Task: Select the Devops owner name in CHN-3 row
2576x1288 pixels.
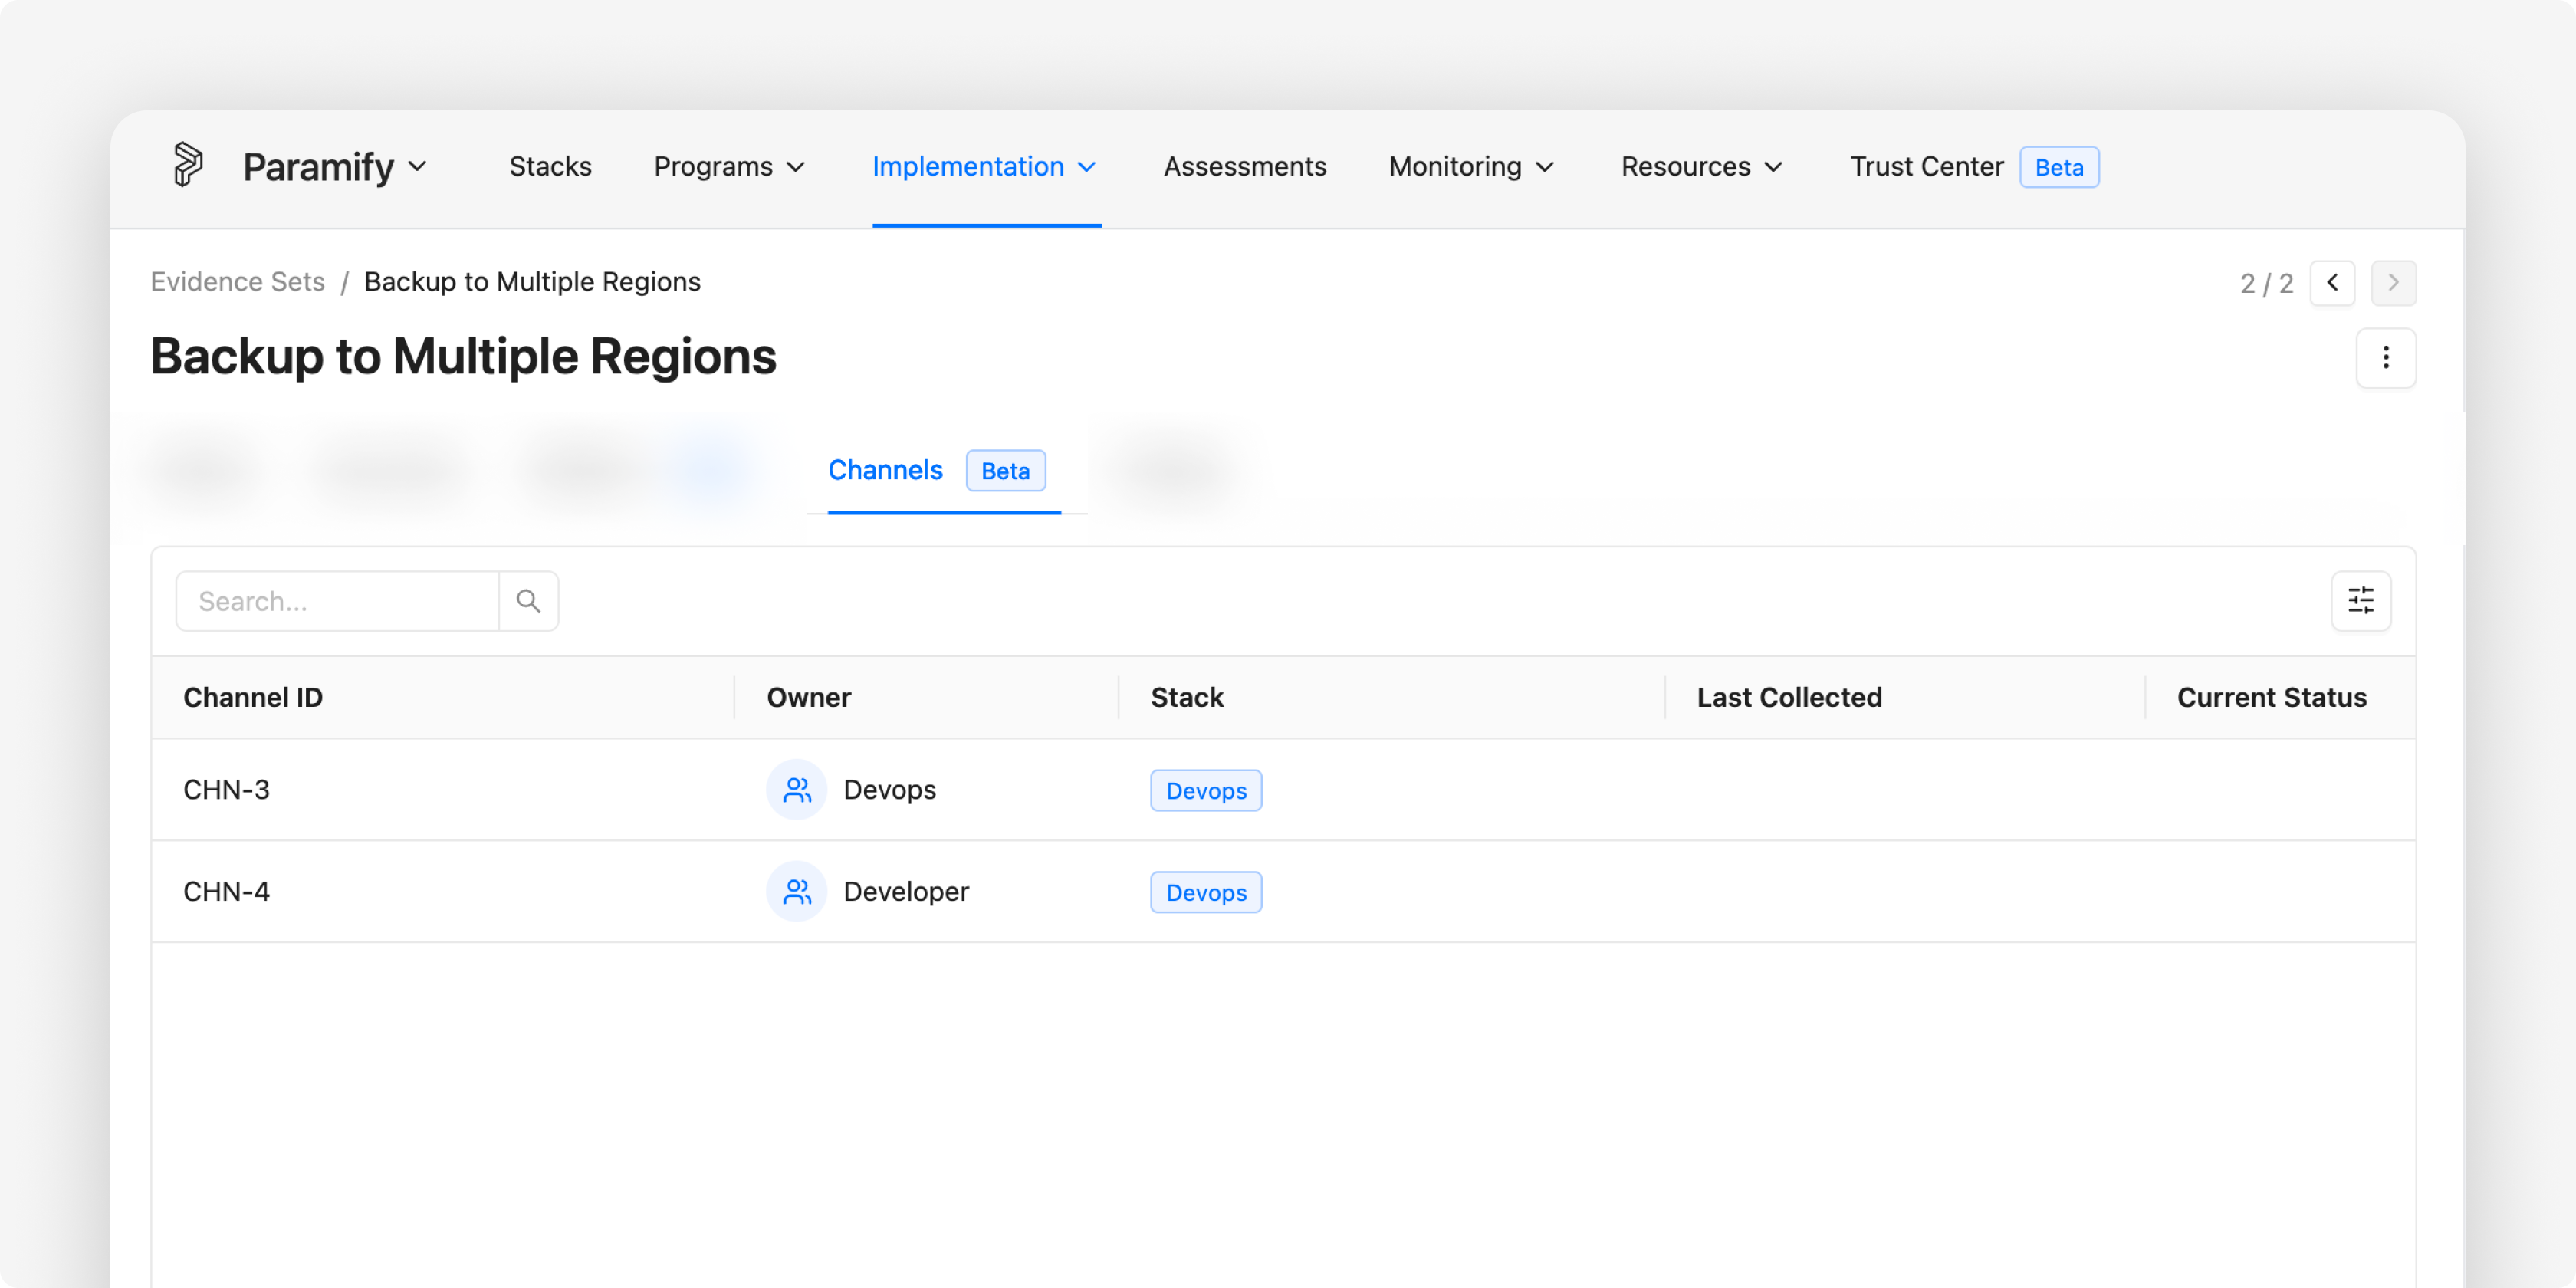Action: coord(889,790)
